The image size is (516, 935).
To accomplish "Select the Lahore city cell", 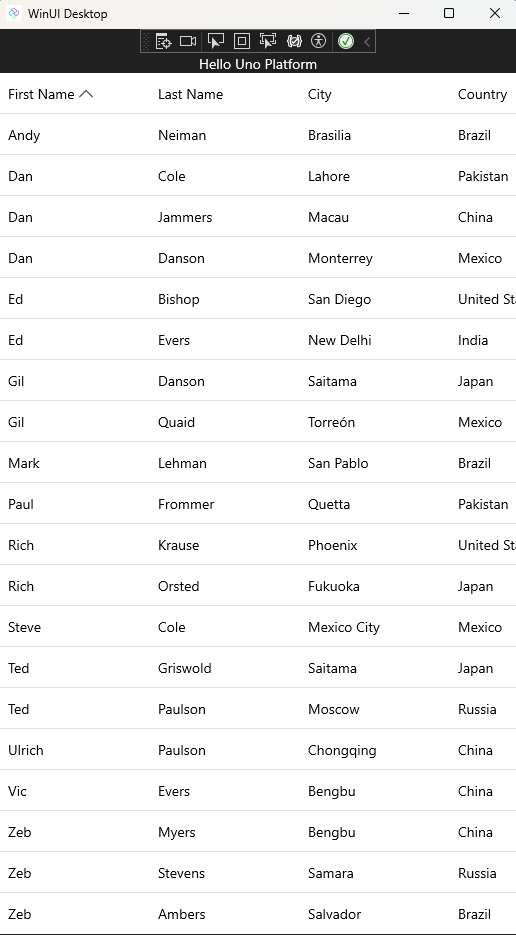I will (329, 177).
